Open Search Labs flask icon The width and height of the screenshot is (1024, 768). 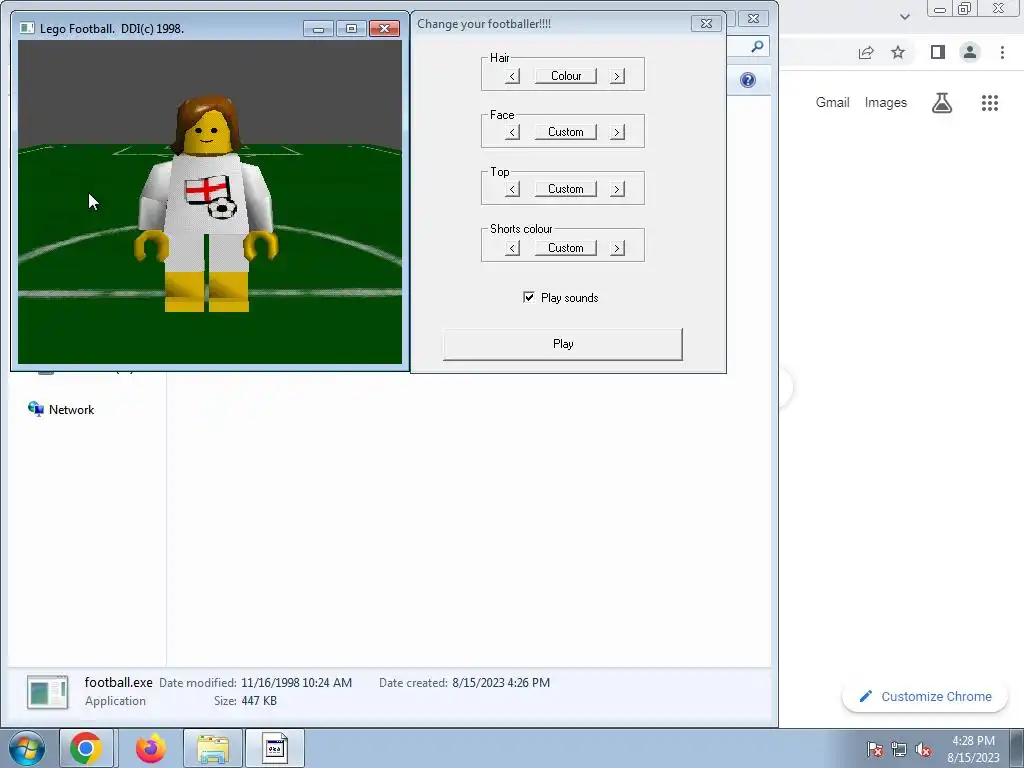pyautogui.click(x=942, y=103)
